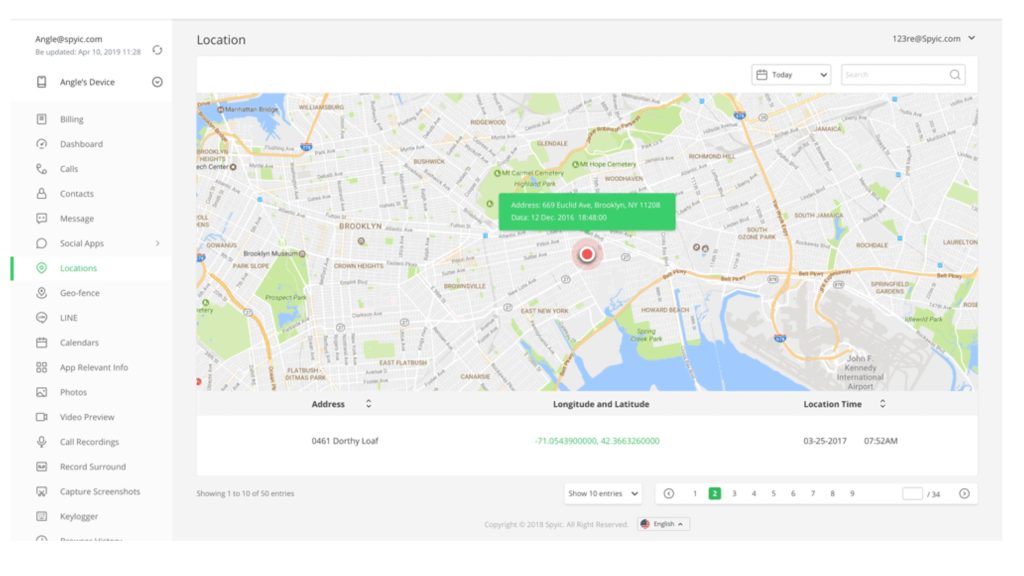Click the next page arrow button

click(x=964, y=493)
